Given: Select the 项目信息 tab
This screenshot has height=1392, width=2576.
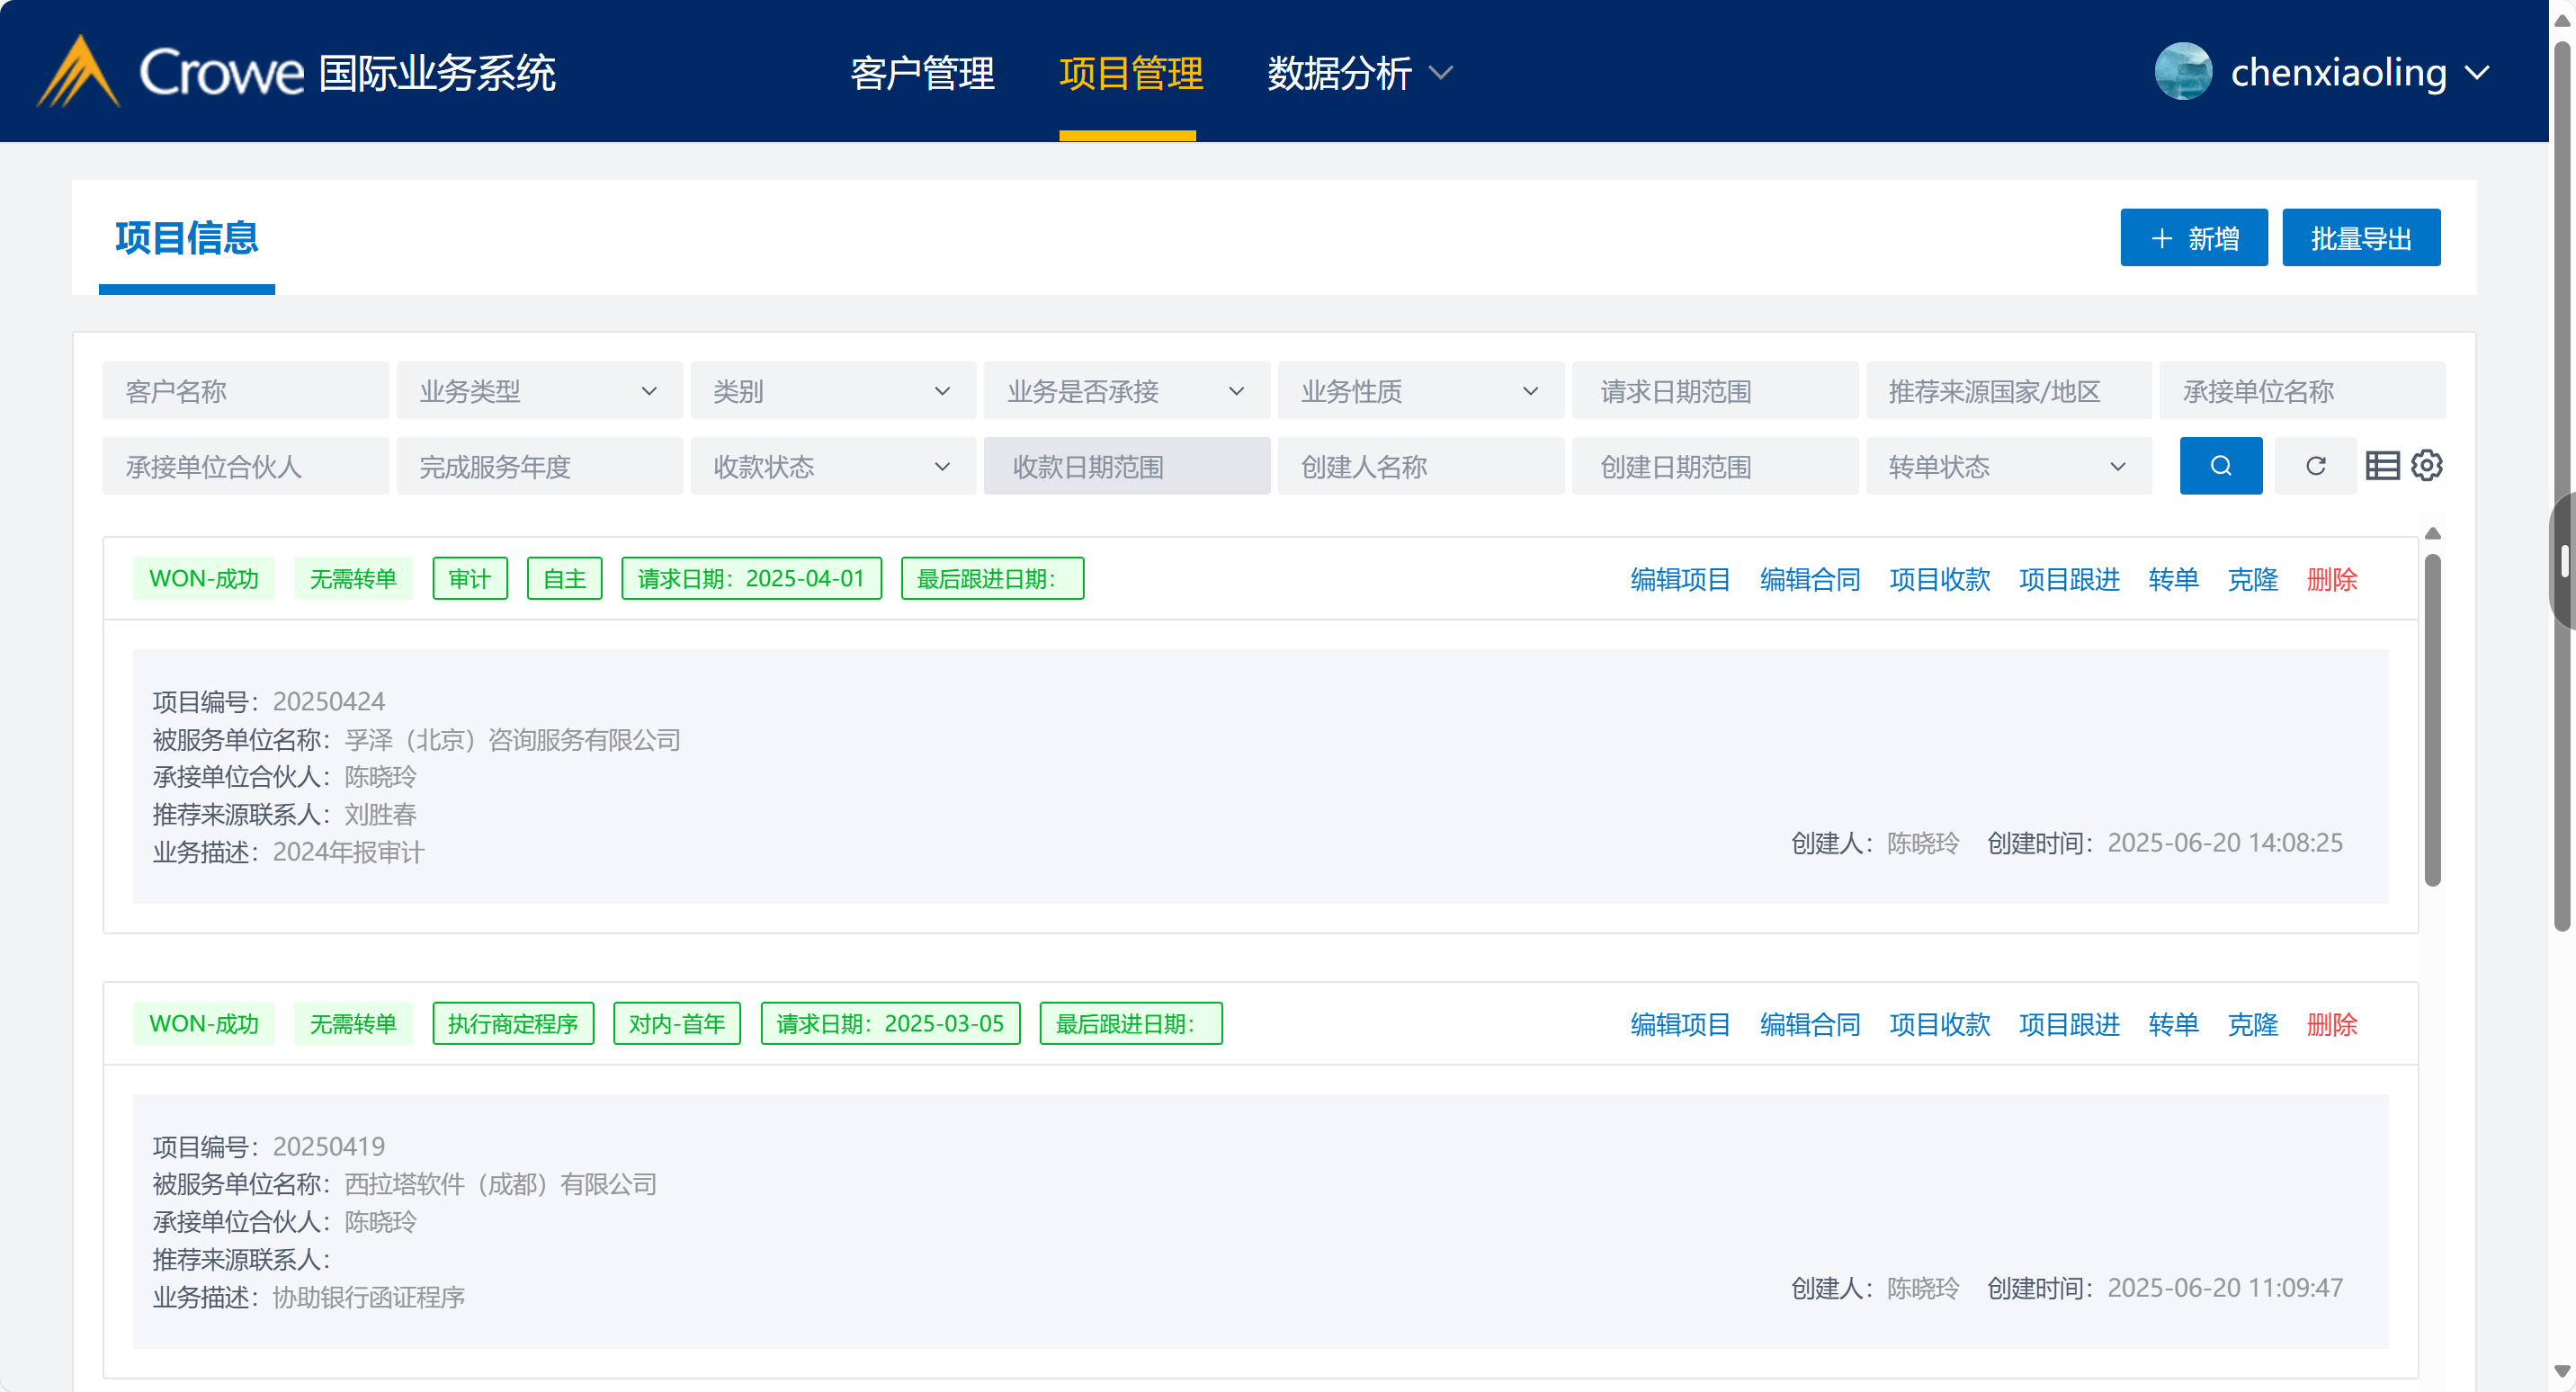Looking at the screenshot, I should (187, 238).
